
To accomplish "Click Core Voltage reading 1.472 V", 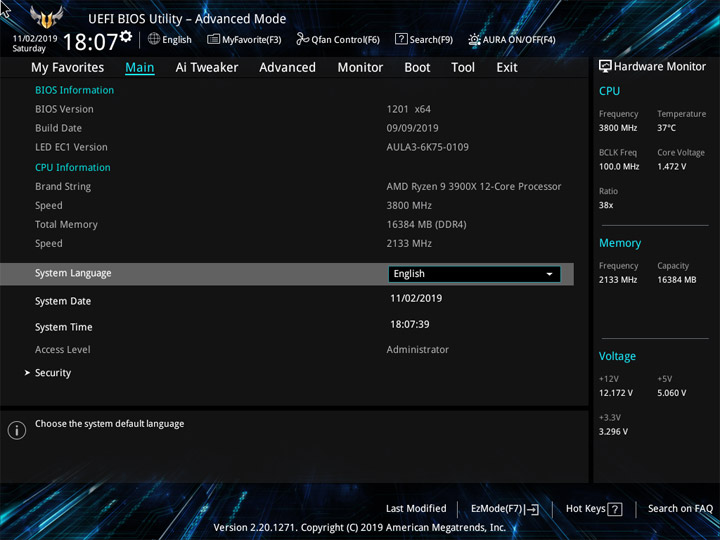I will (671, 166).
